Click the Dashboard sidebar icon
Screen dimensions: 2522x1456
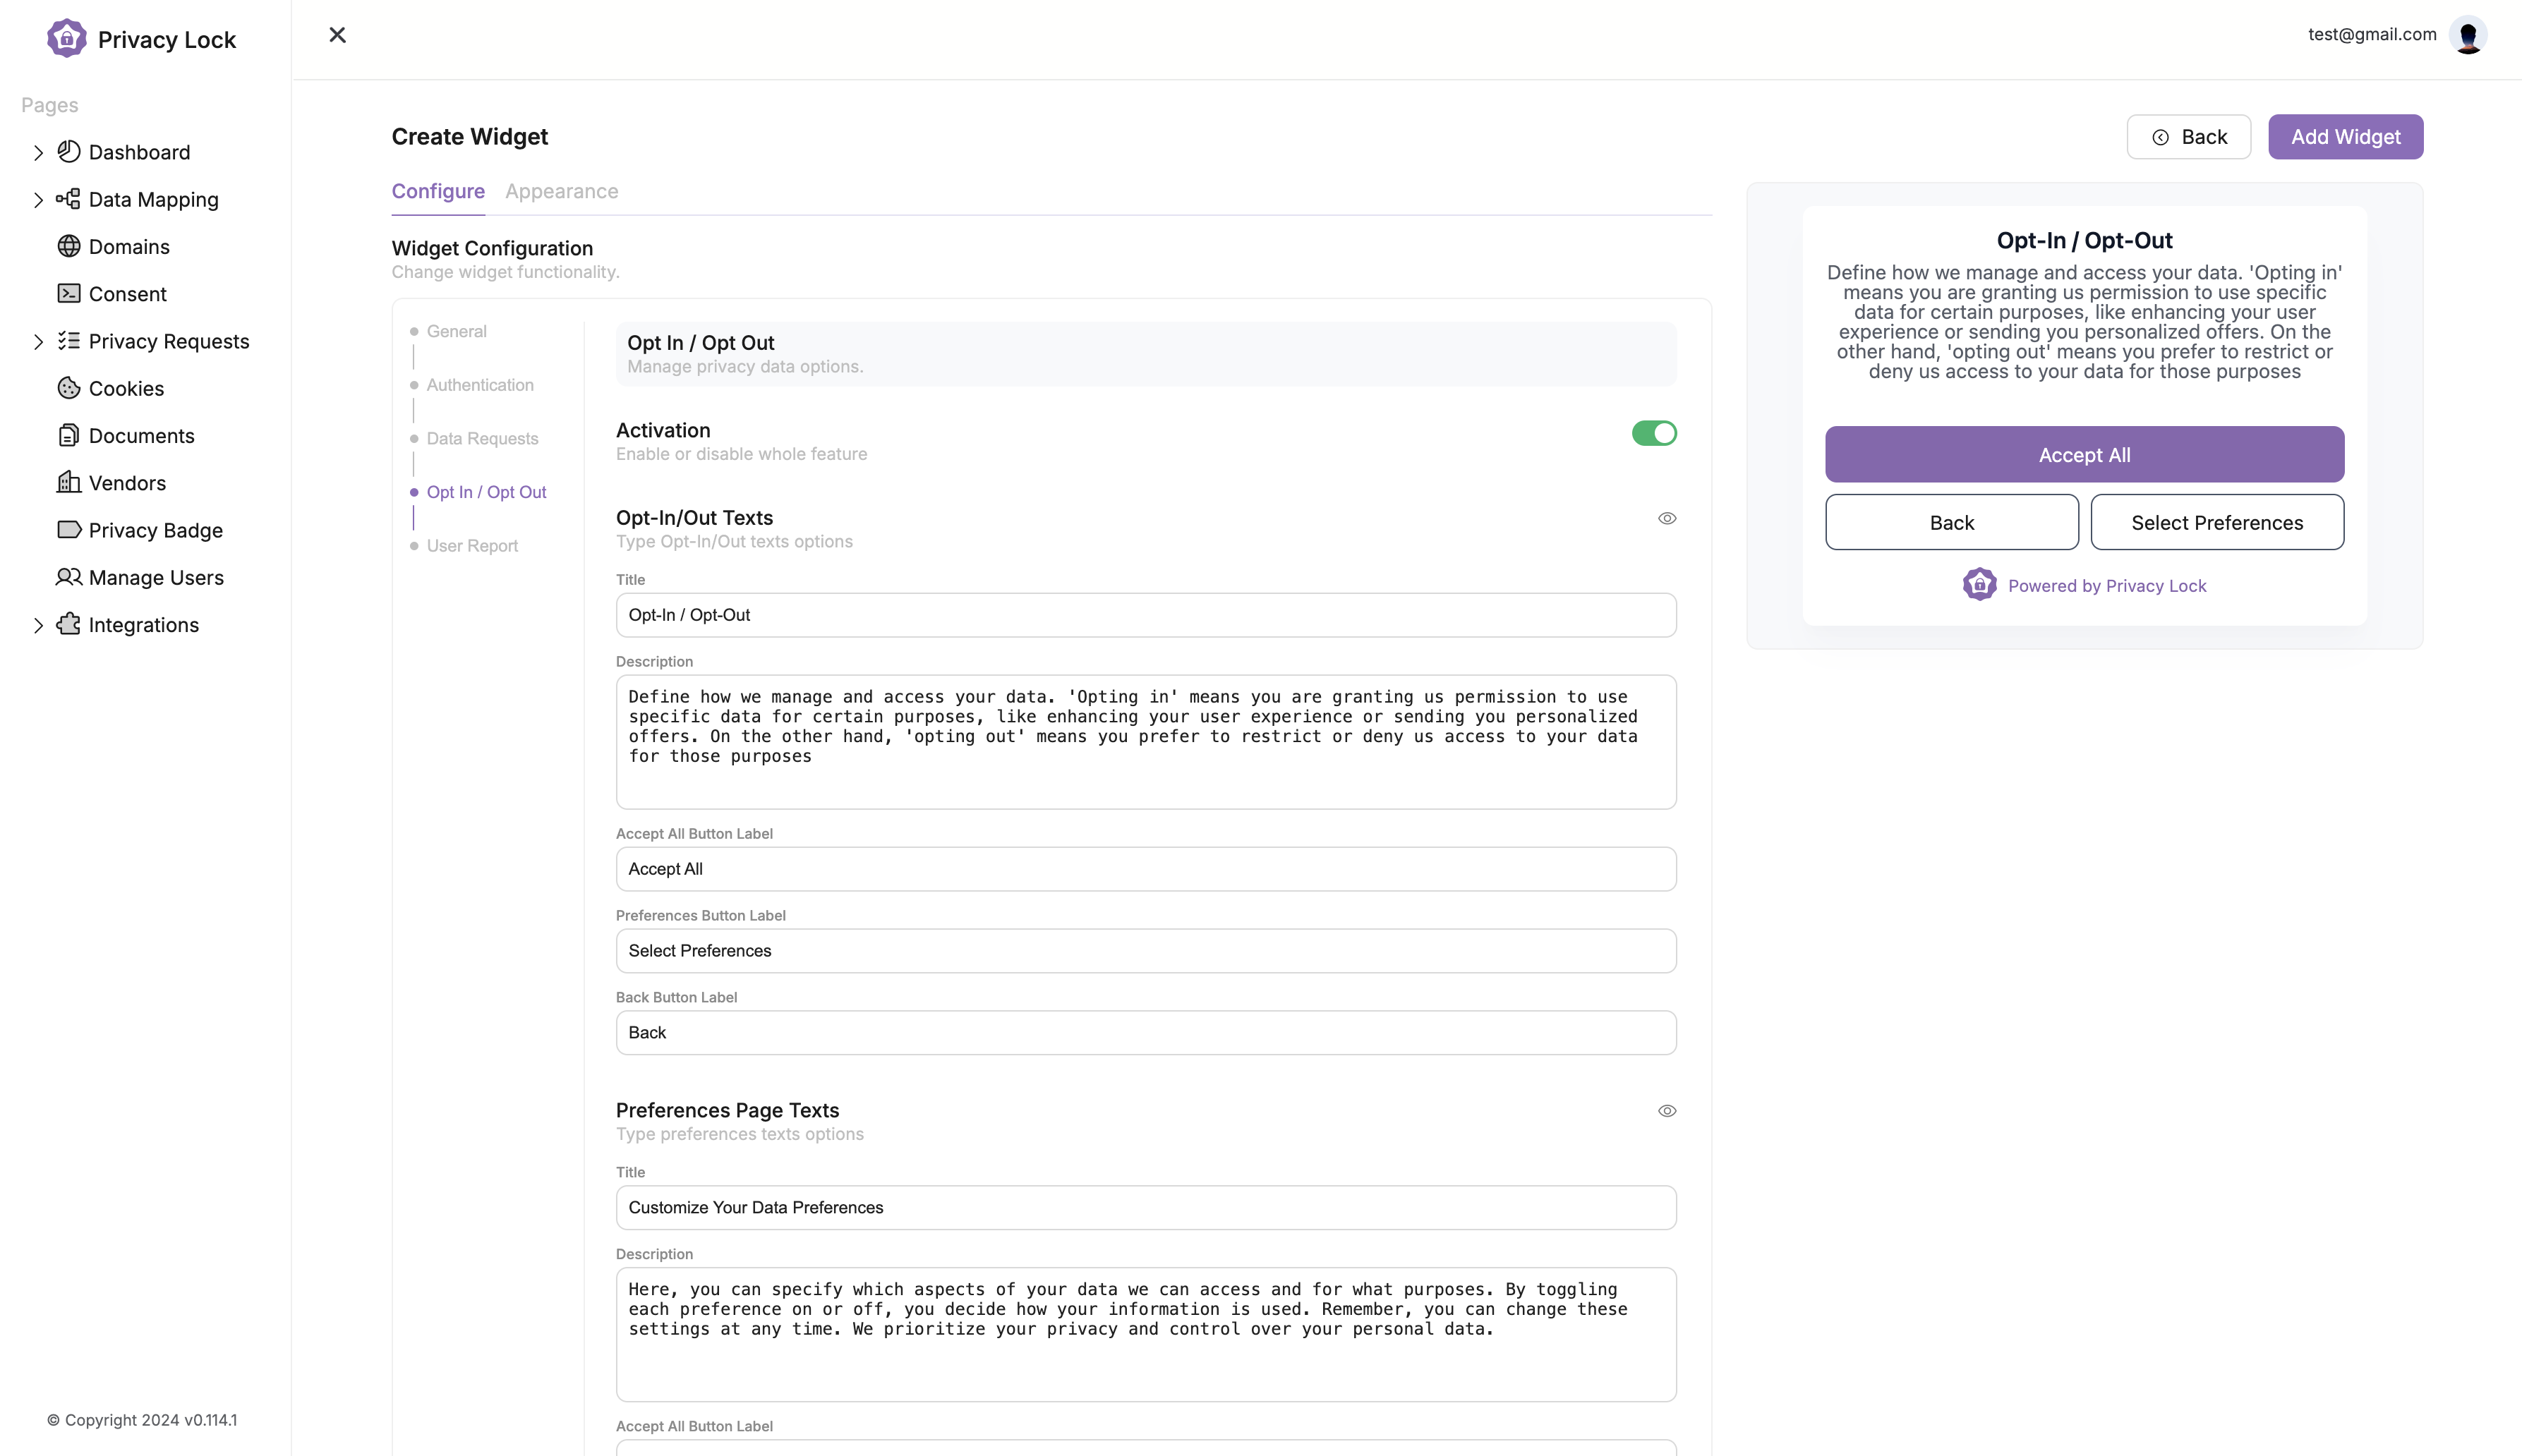point(69,151)
